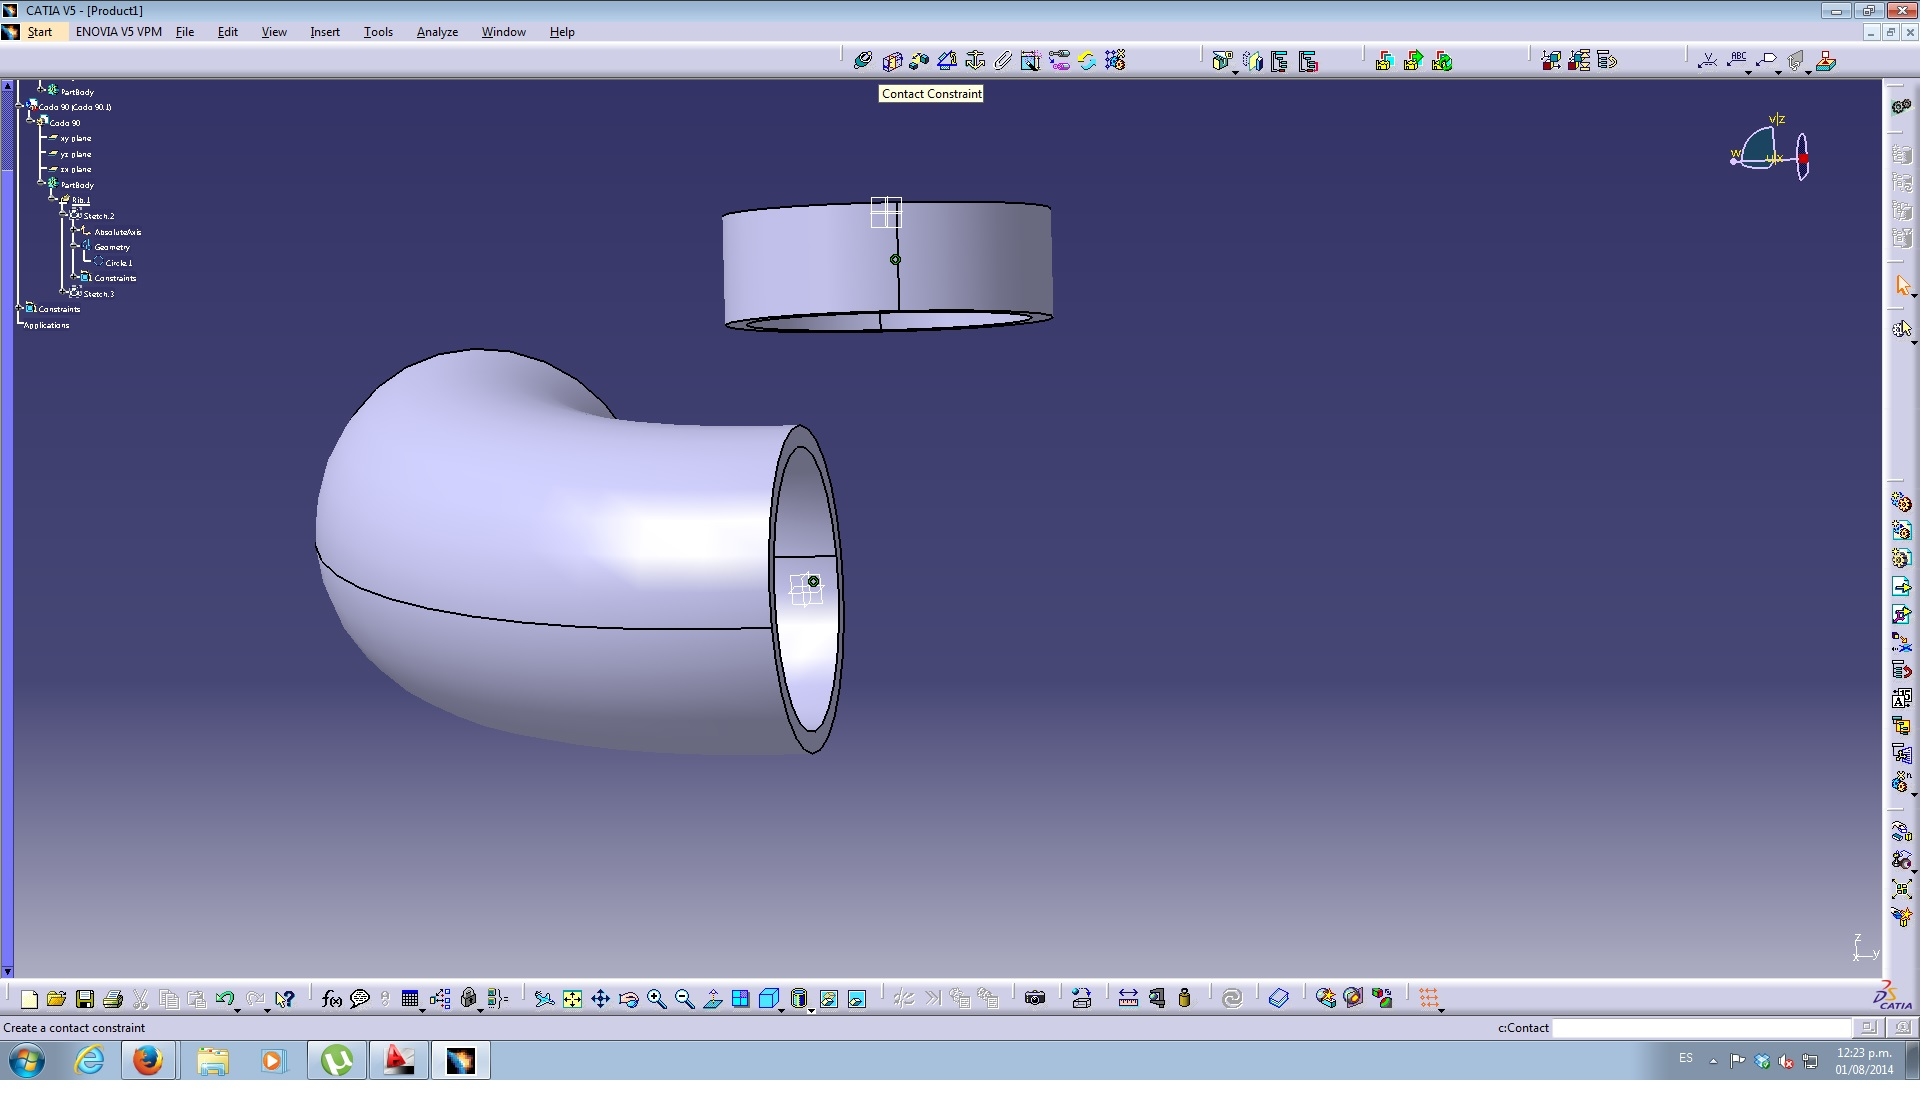Image resolution: width=1928 pixels, height=1096 pixels.
Task: Open the Formula f(x) tool
Action: pos(332,998)
